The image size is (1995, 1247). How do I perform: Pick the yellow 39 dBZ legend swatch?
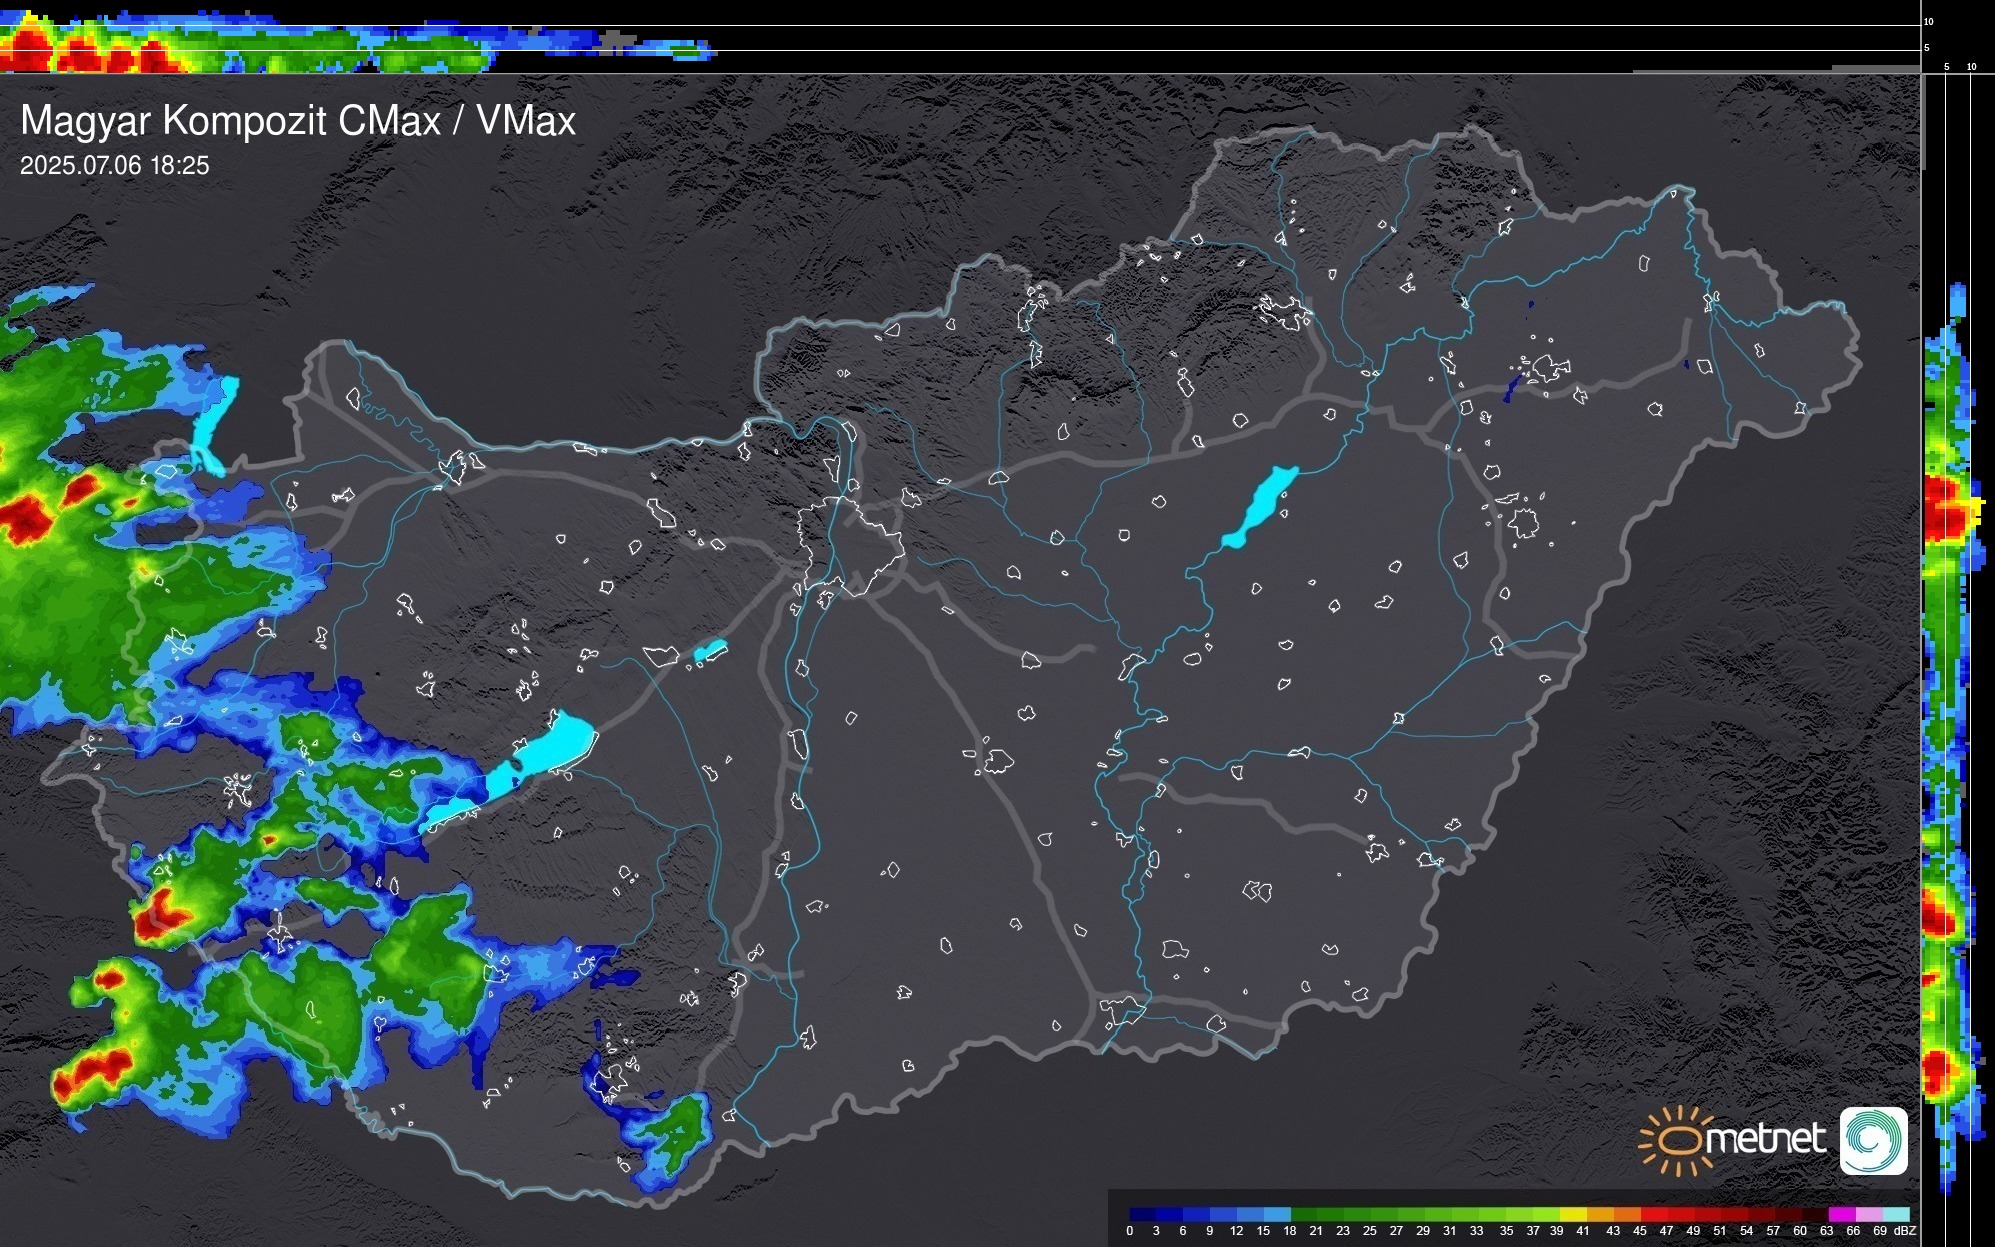[1573, 1215]
